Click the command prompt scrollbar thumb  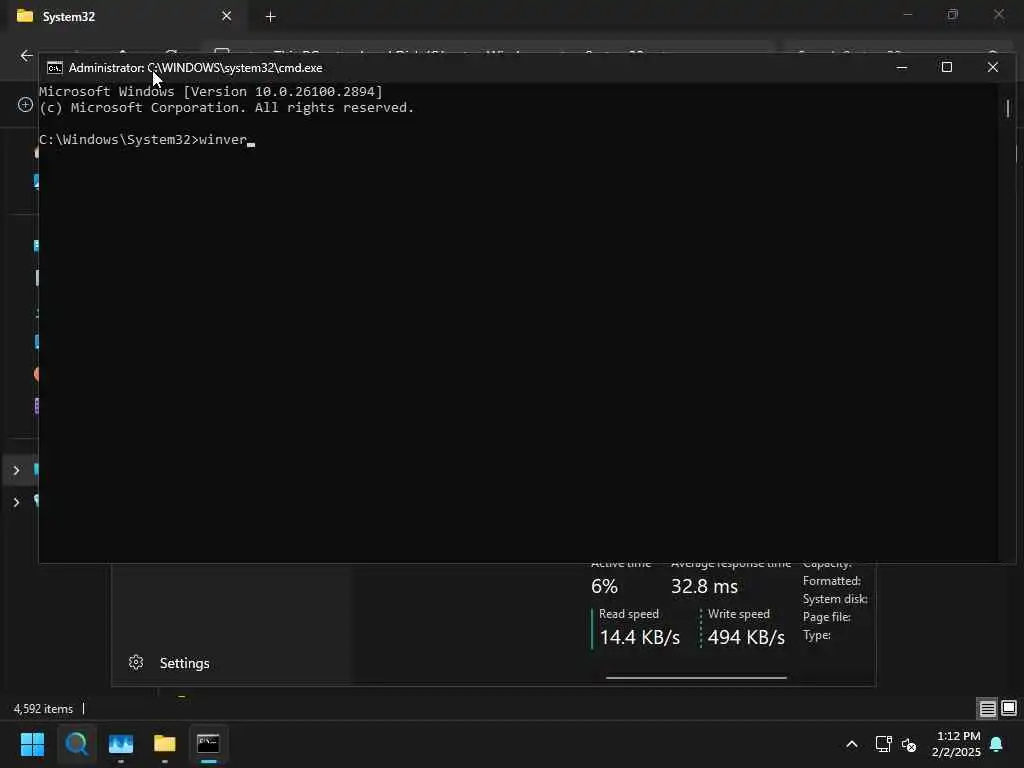(x=1008, y=108)
